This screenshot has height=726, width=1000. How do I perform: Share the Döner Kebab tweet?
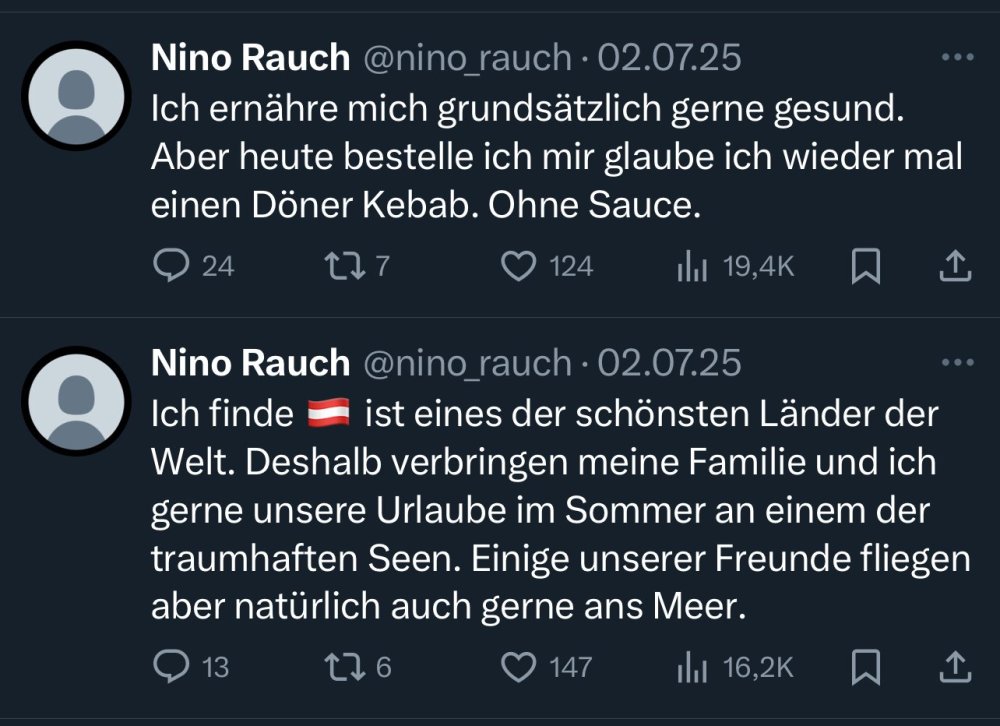point(955,266)
